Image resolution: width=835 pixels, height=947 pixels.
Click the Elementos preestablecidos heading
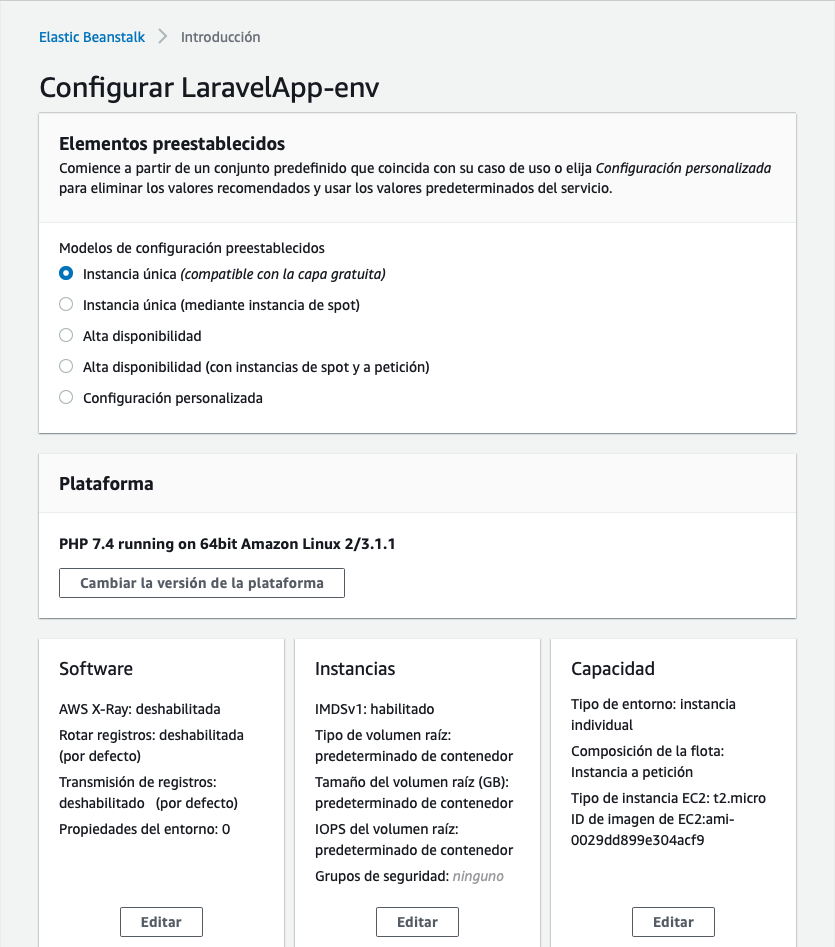tap(172, 144)
